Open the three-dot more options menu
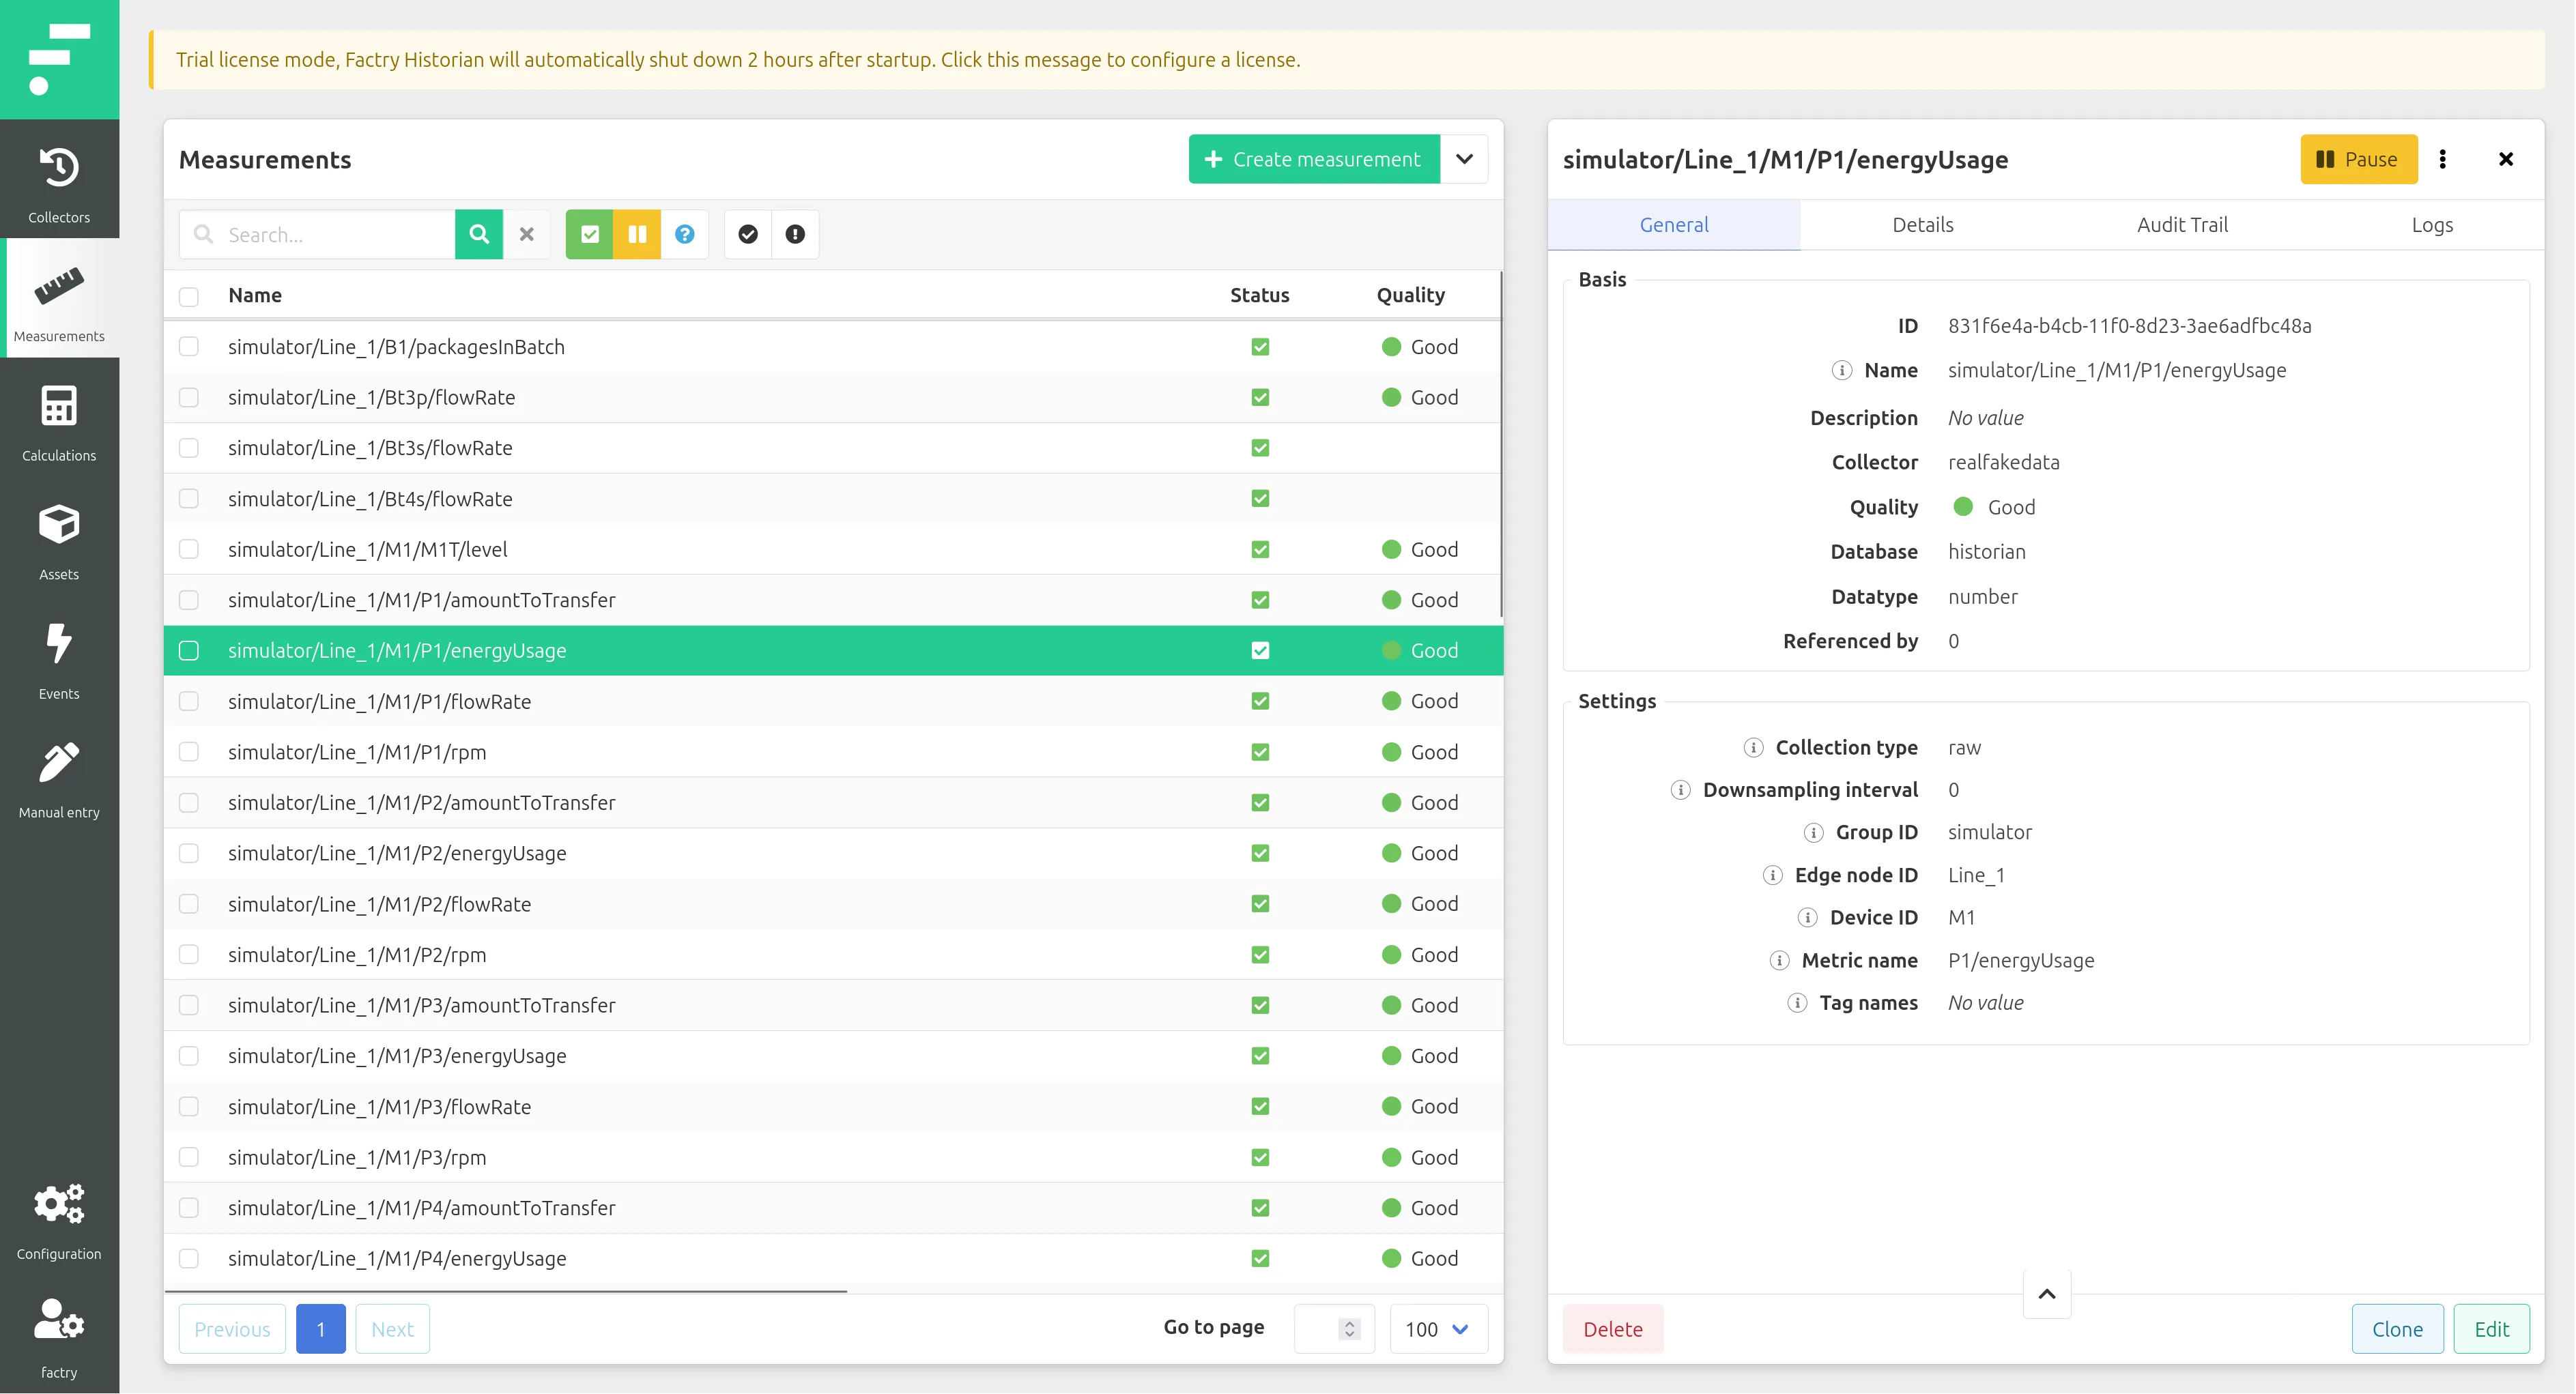 (2442, 159)
